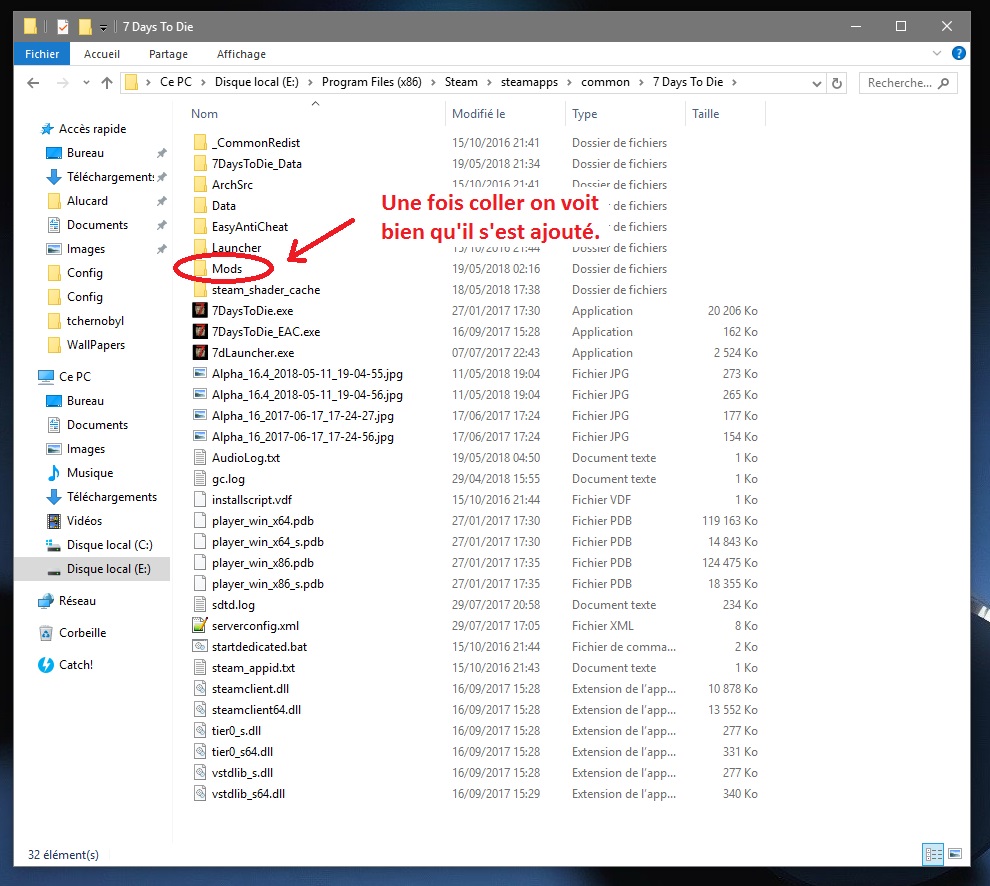The image size is (990, 886).
Task: Click the Back navigation arrow
Action: click(33, 83)
